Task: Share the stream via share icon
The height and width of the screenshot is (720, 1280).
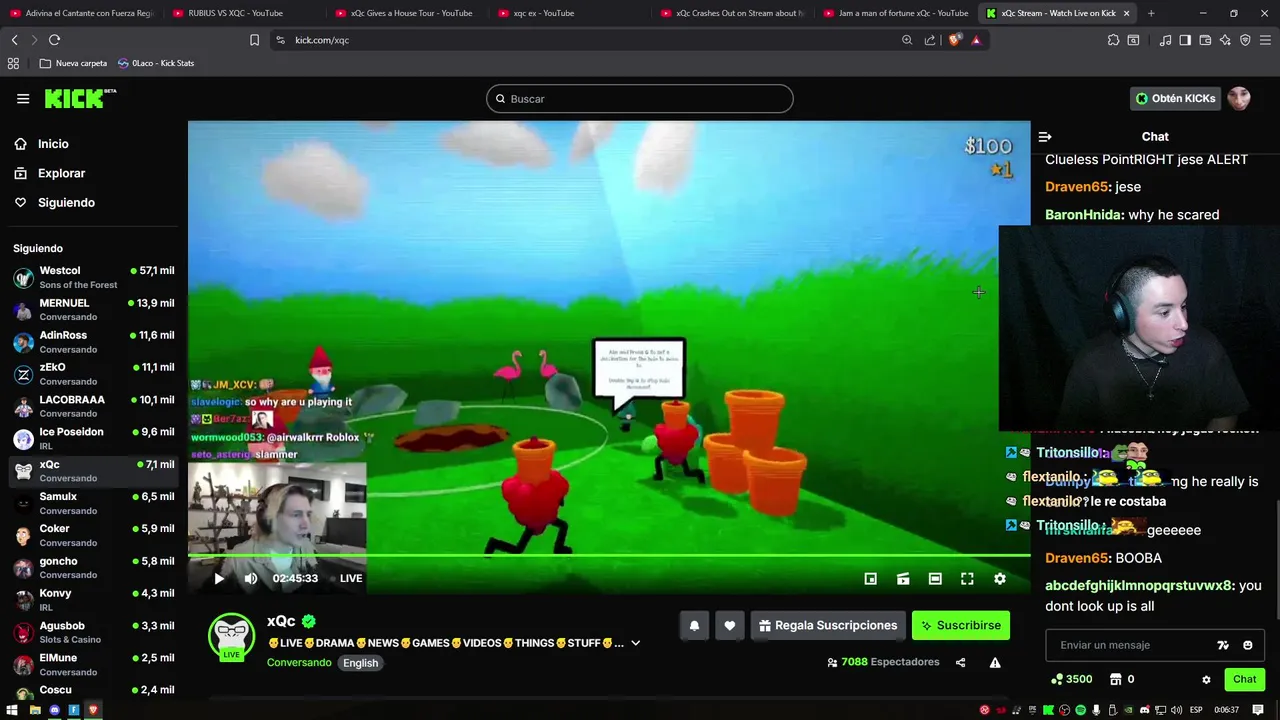Action: tap(961, 662)
